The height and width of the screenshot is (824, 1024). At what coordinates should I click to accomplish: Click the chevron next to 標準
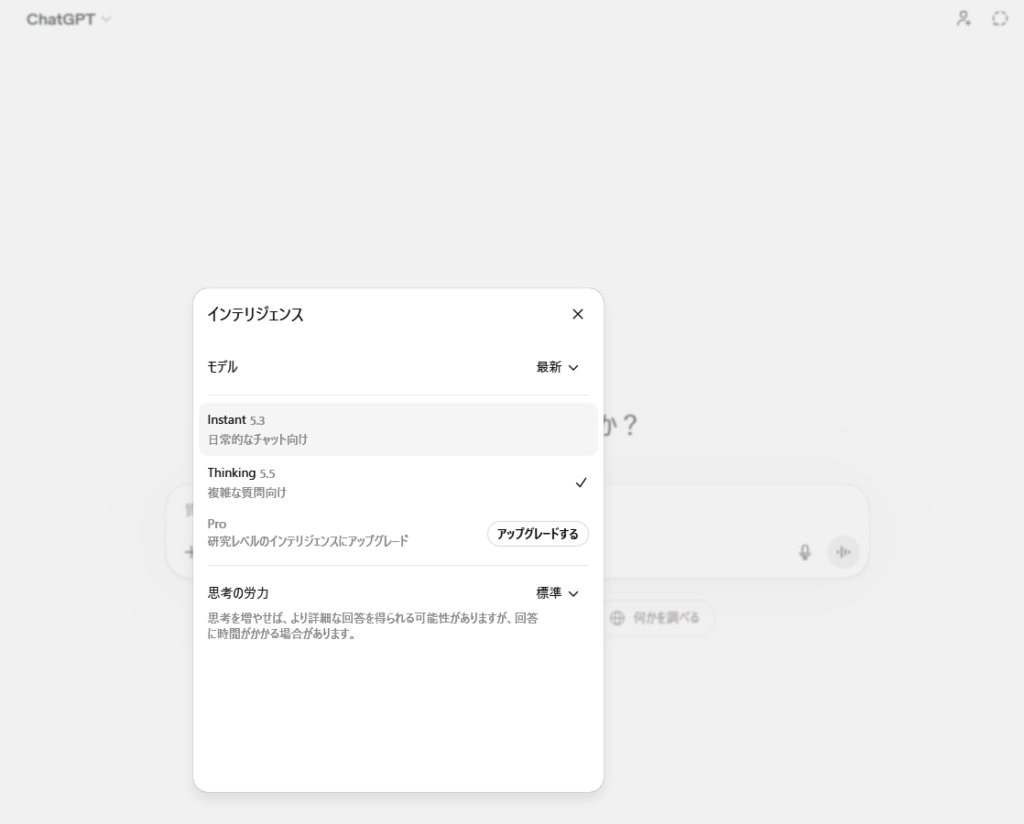point(573,593)
